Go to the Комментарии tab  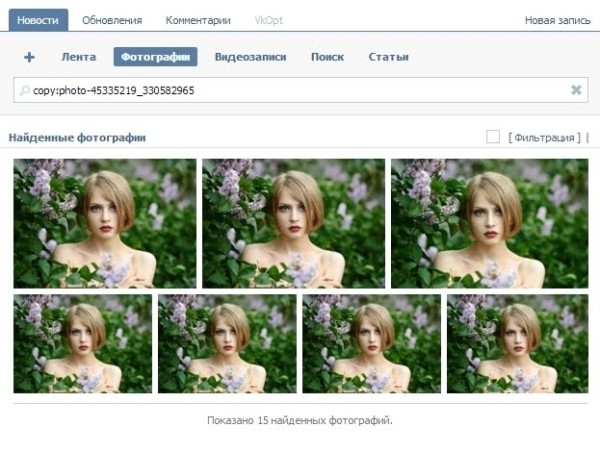pyautogui.click(x=197, y=20)
